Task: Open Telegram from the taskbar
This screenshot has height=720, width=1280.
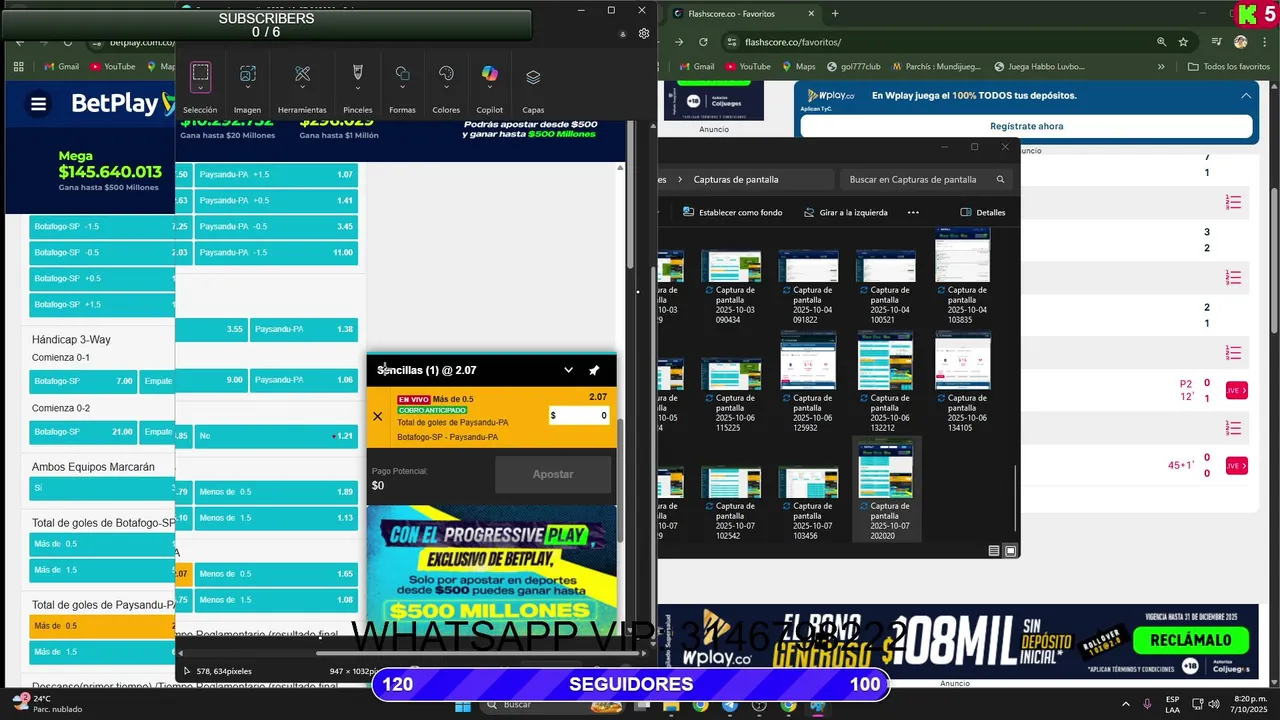Action: tap(728, 705)
